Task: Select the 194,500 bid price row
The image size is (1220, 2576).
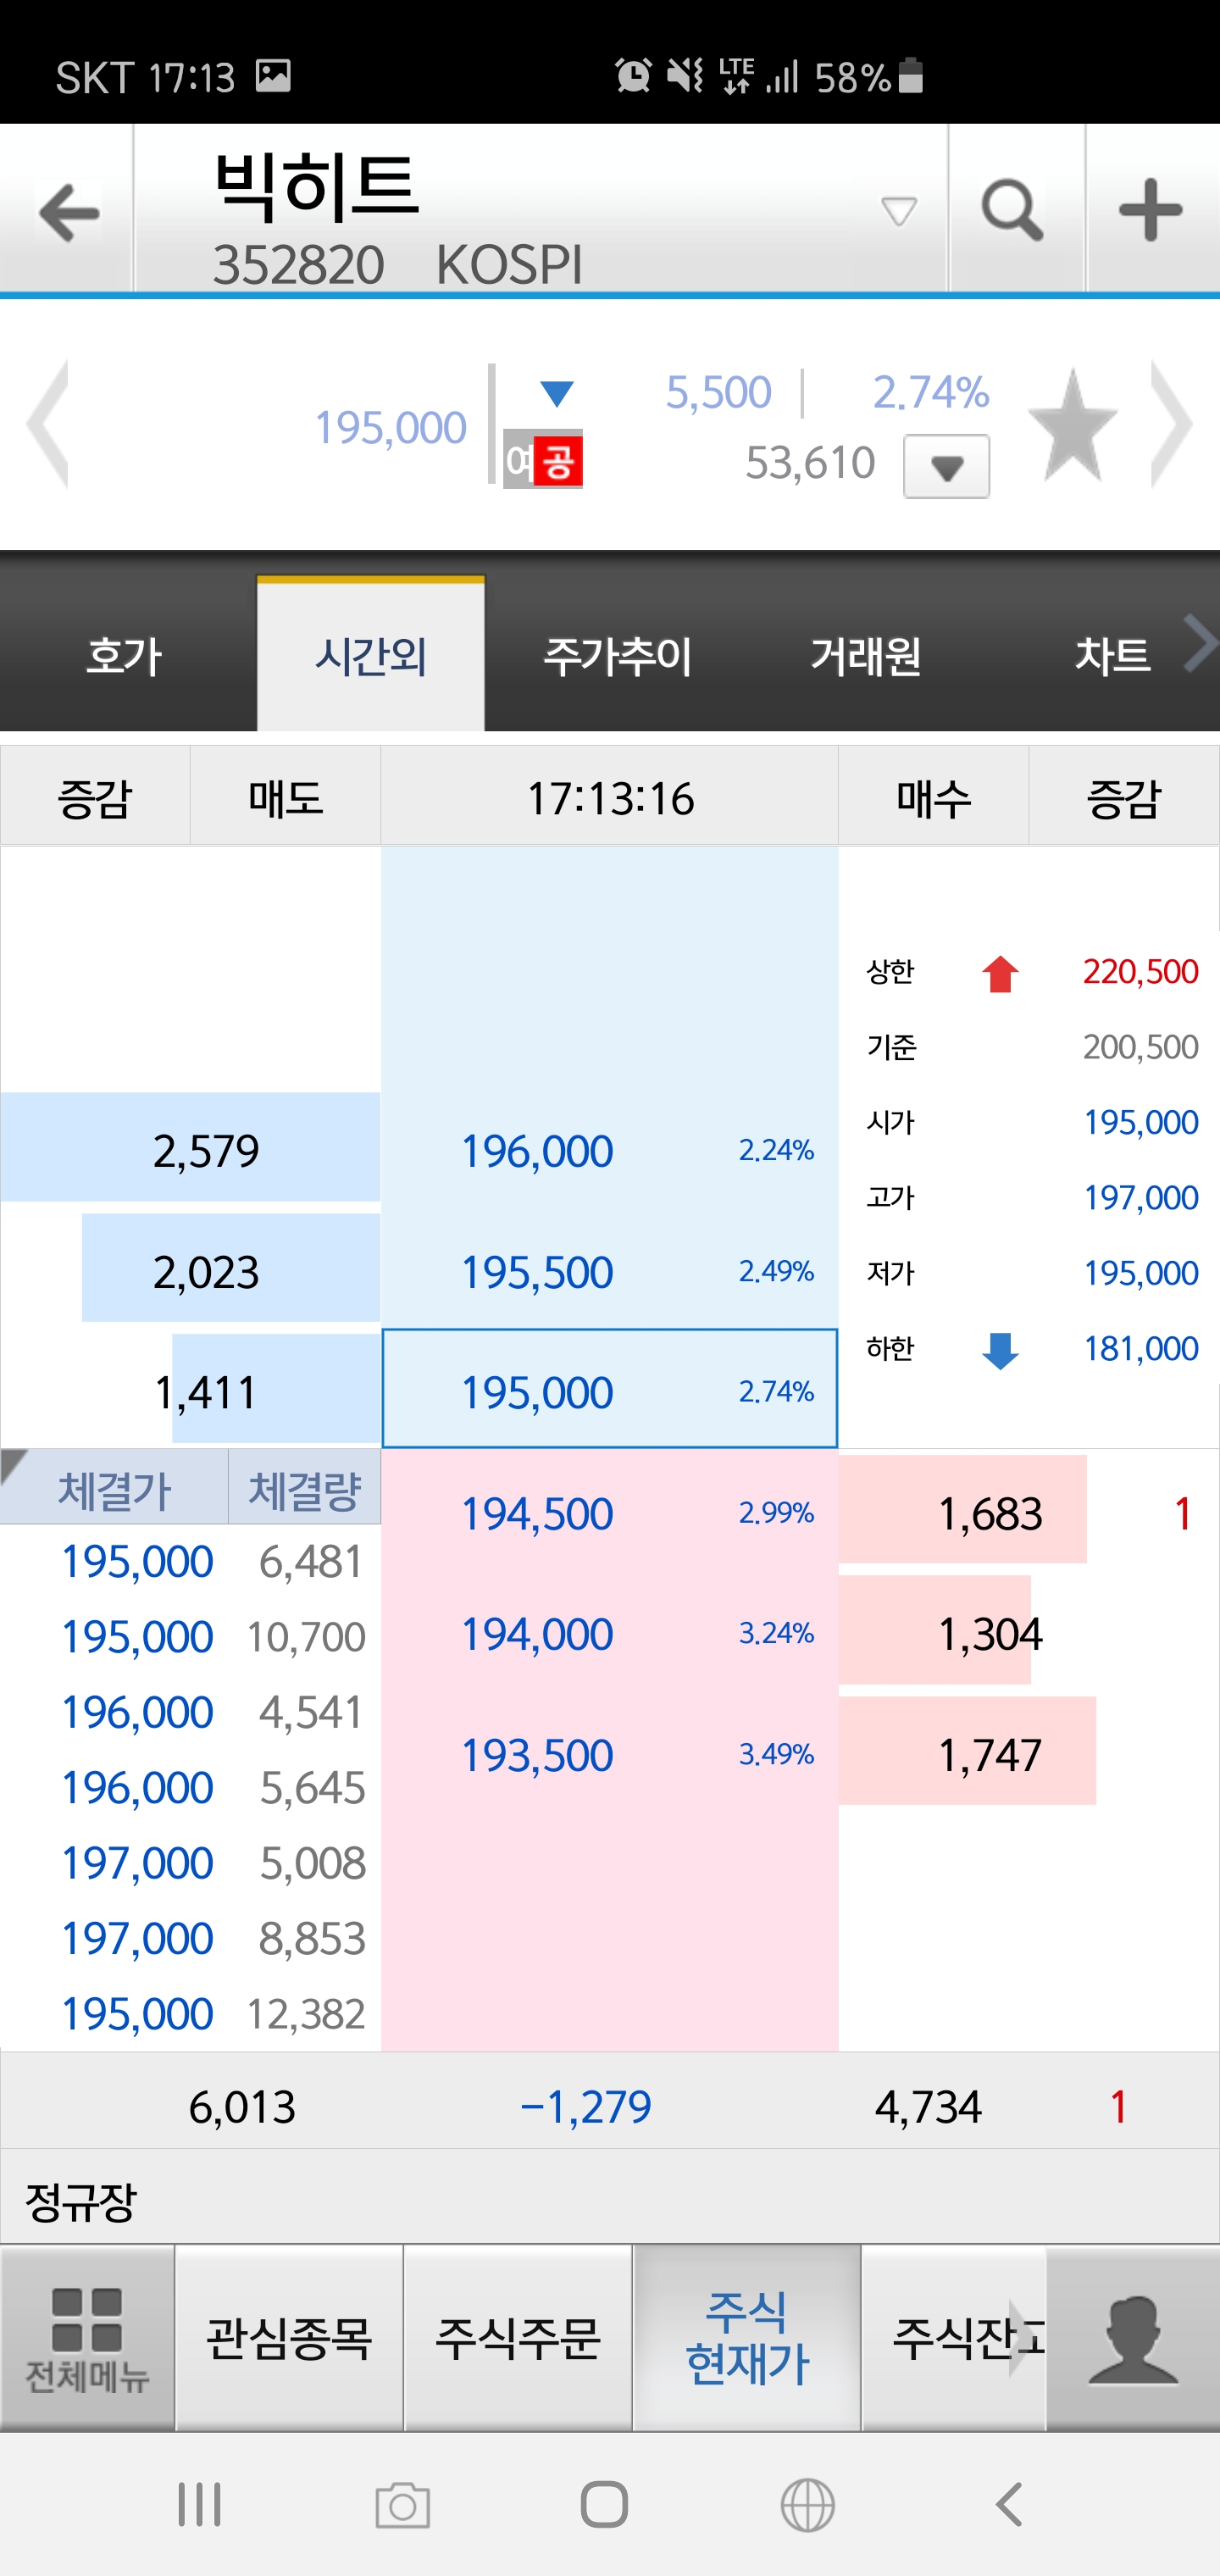Action: [608, 1514]
